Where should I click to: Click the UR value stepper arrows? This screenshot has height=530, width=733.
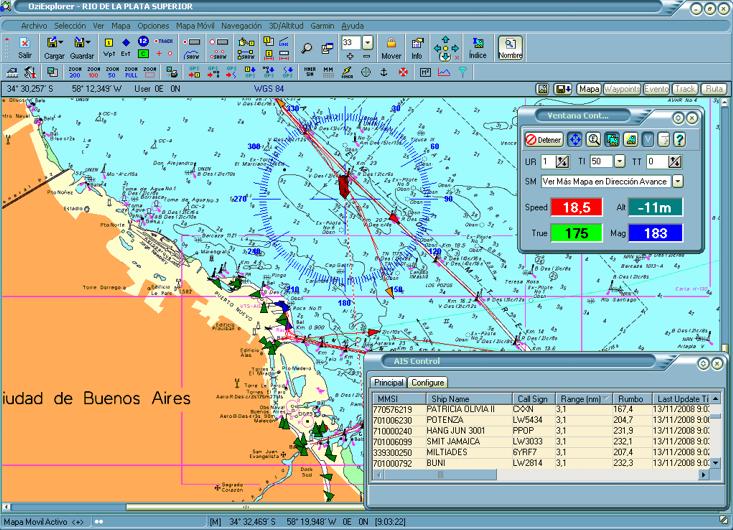pos(562,162)
